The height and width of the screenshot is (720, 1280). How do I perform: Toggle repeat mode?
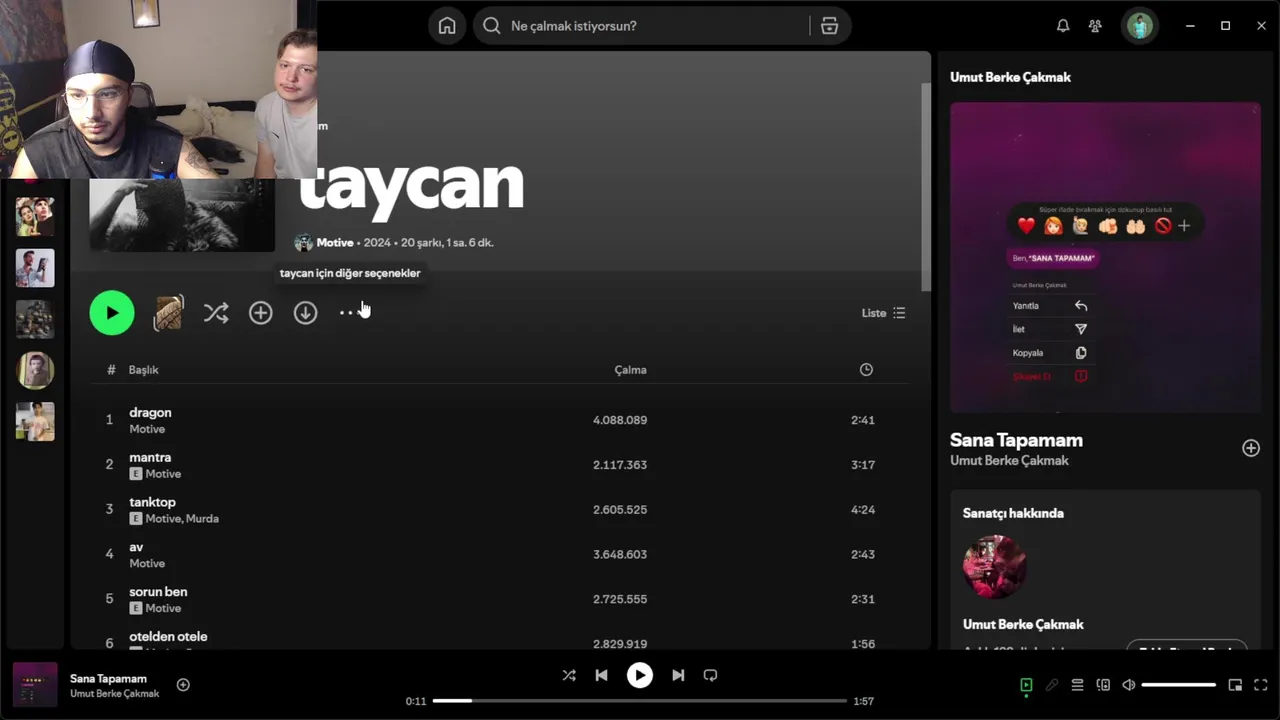click(710, 675)
